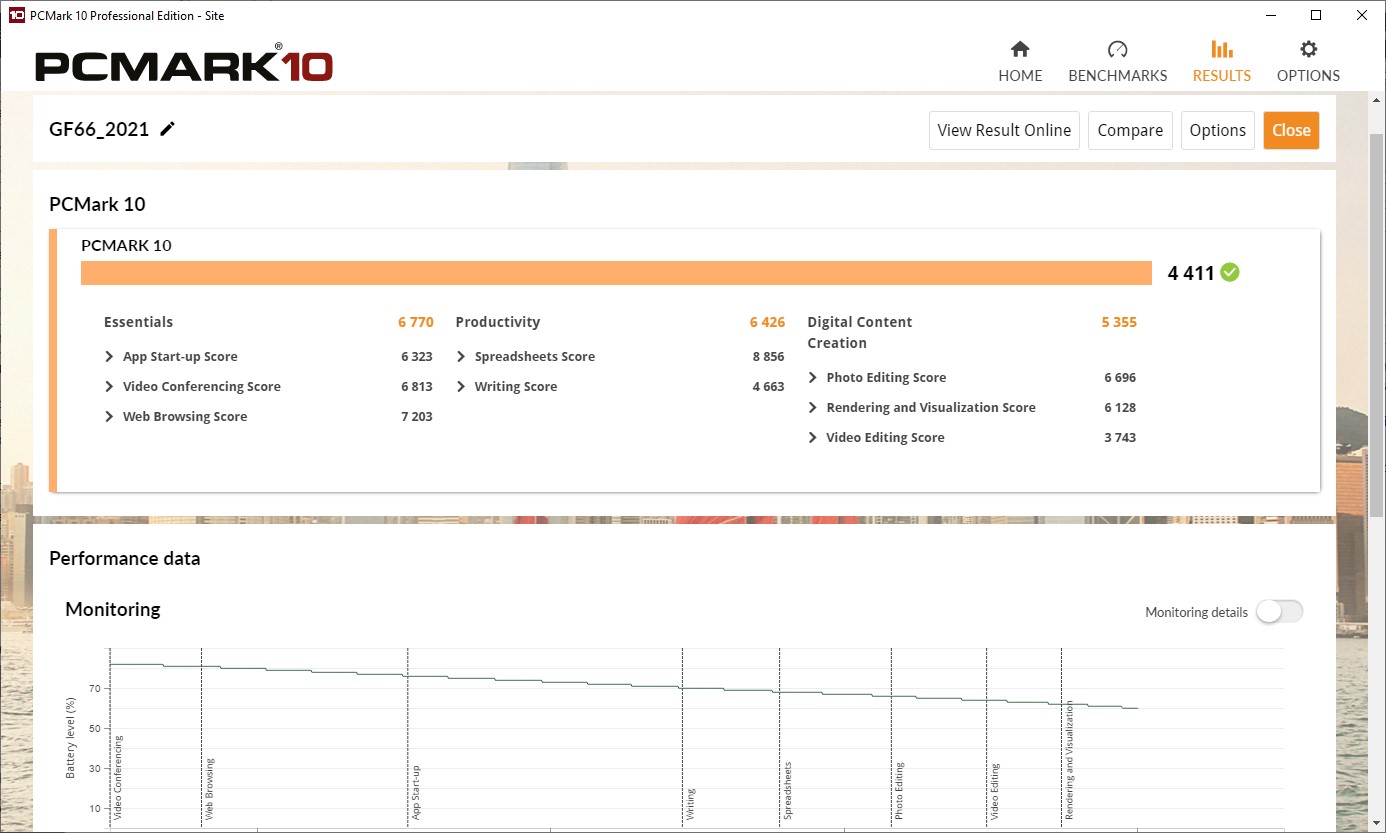The height and width of the screenshot is (833, 1386).
Task: Open the result Options button
Action: point(1217,130)
